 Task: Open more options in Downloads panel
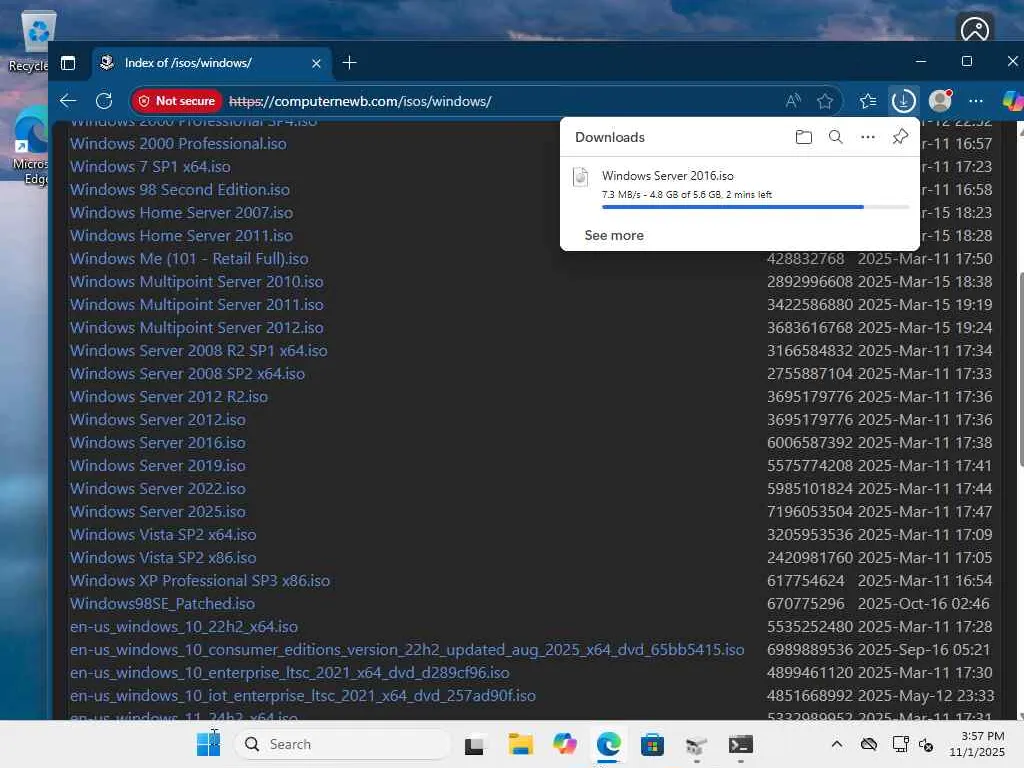click(x=868, y=136)
